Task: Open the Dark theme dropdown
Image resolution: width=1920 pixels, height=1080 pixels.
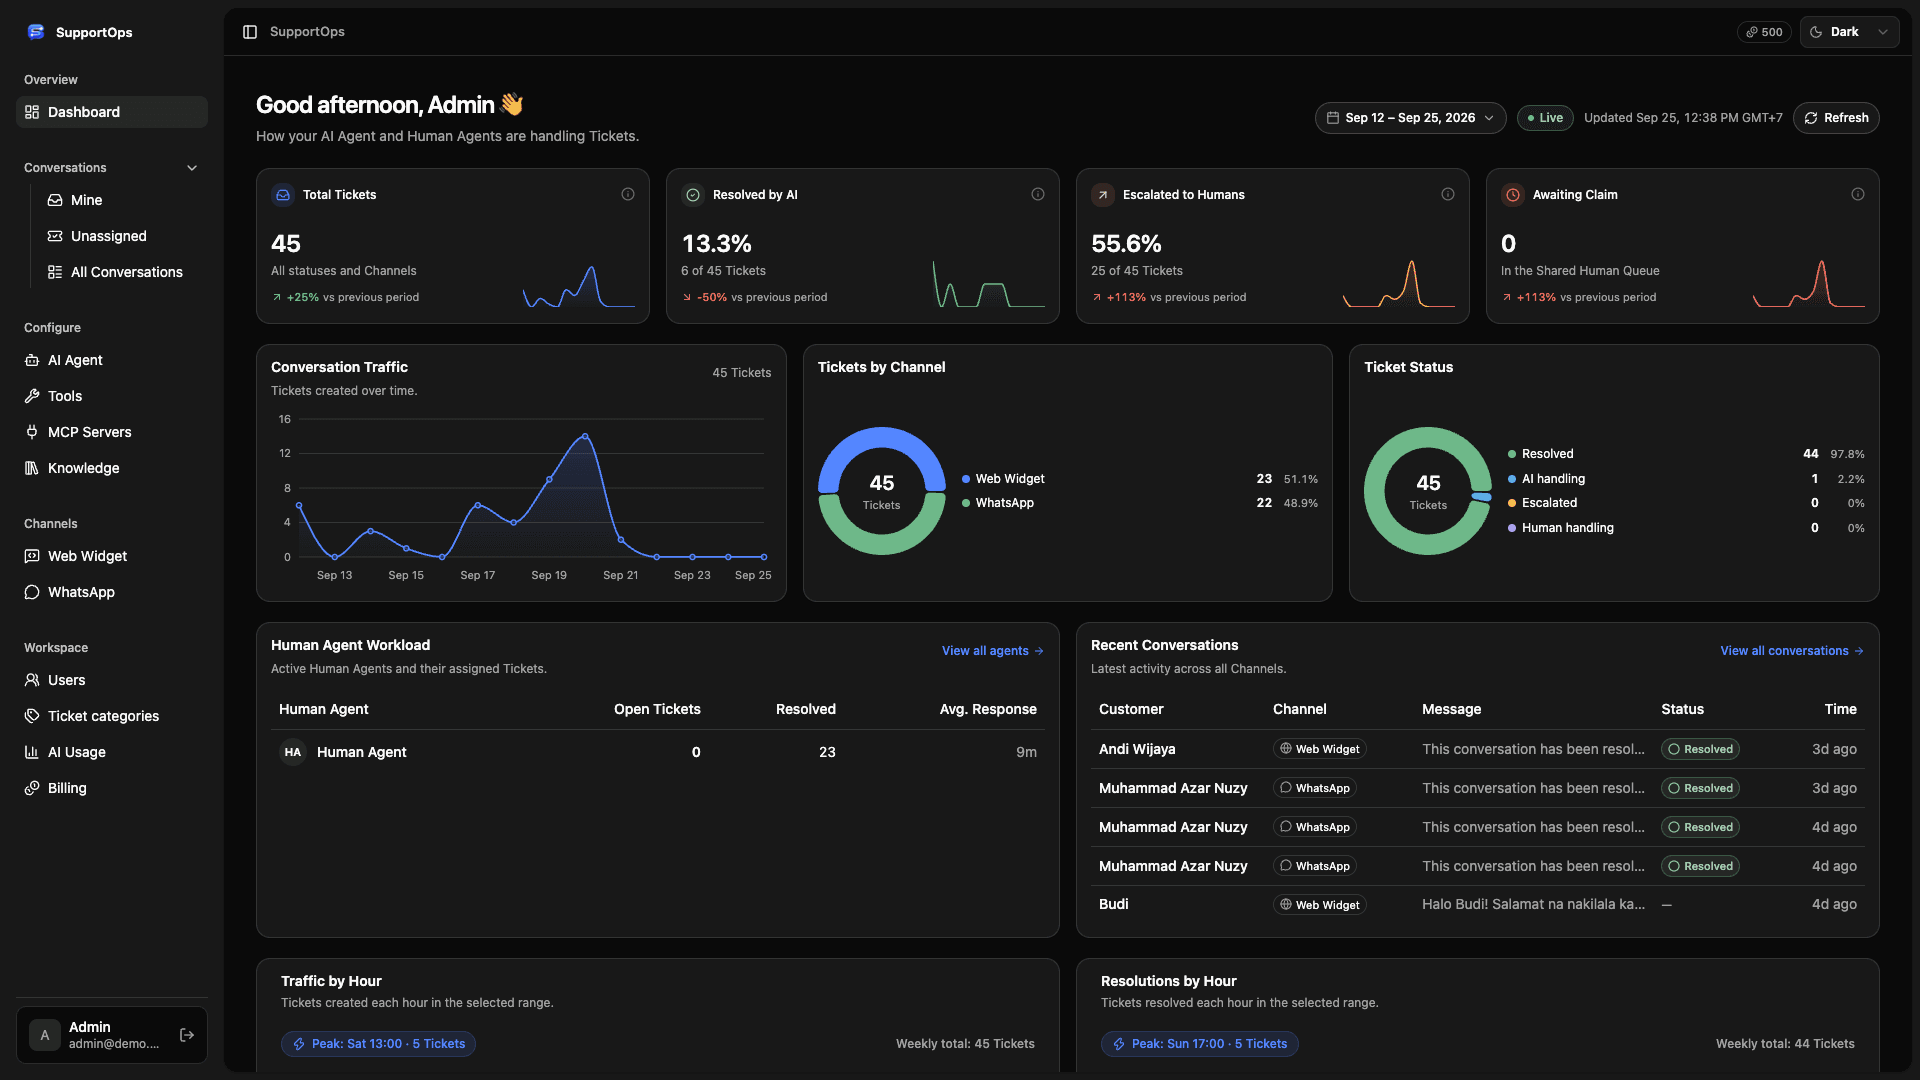Action: point(1849,32)
